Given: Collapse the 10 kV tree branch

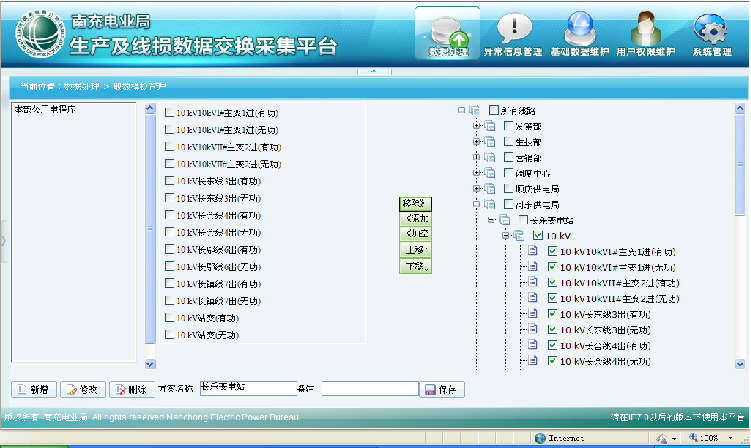Looking at the screenshot, I should coord(506,235).
